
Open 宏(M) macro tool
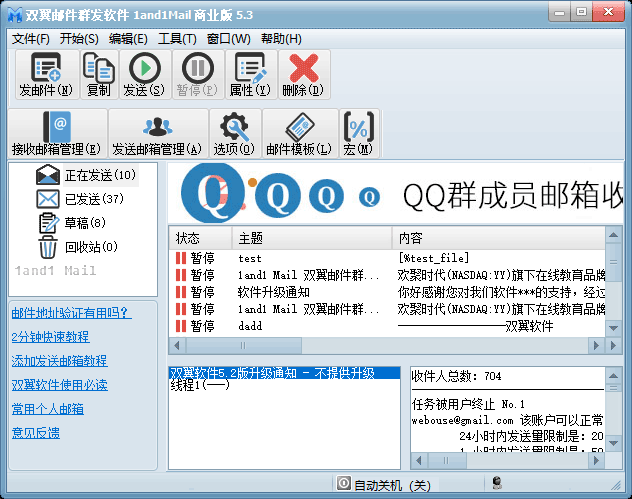359,133
